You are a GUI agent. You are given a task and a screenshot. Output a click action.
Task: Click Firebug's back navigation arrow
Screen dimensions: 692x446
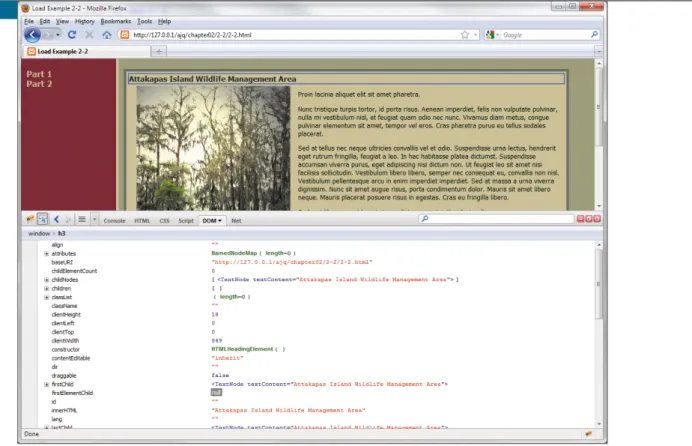pyautogui.click(x=56, y=219)
